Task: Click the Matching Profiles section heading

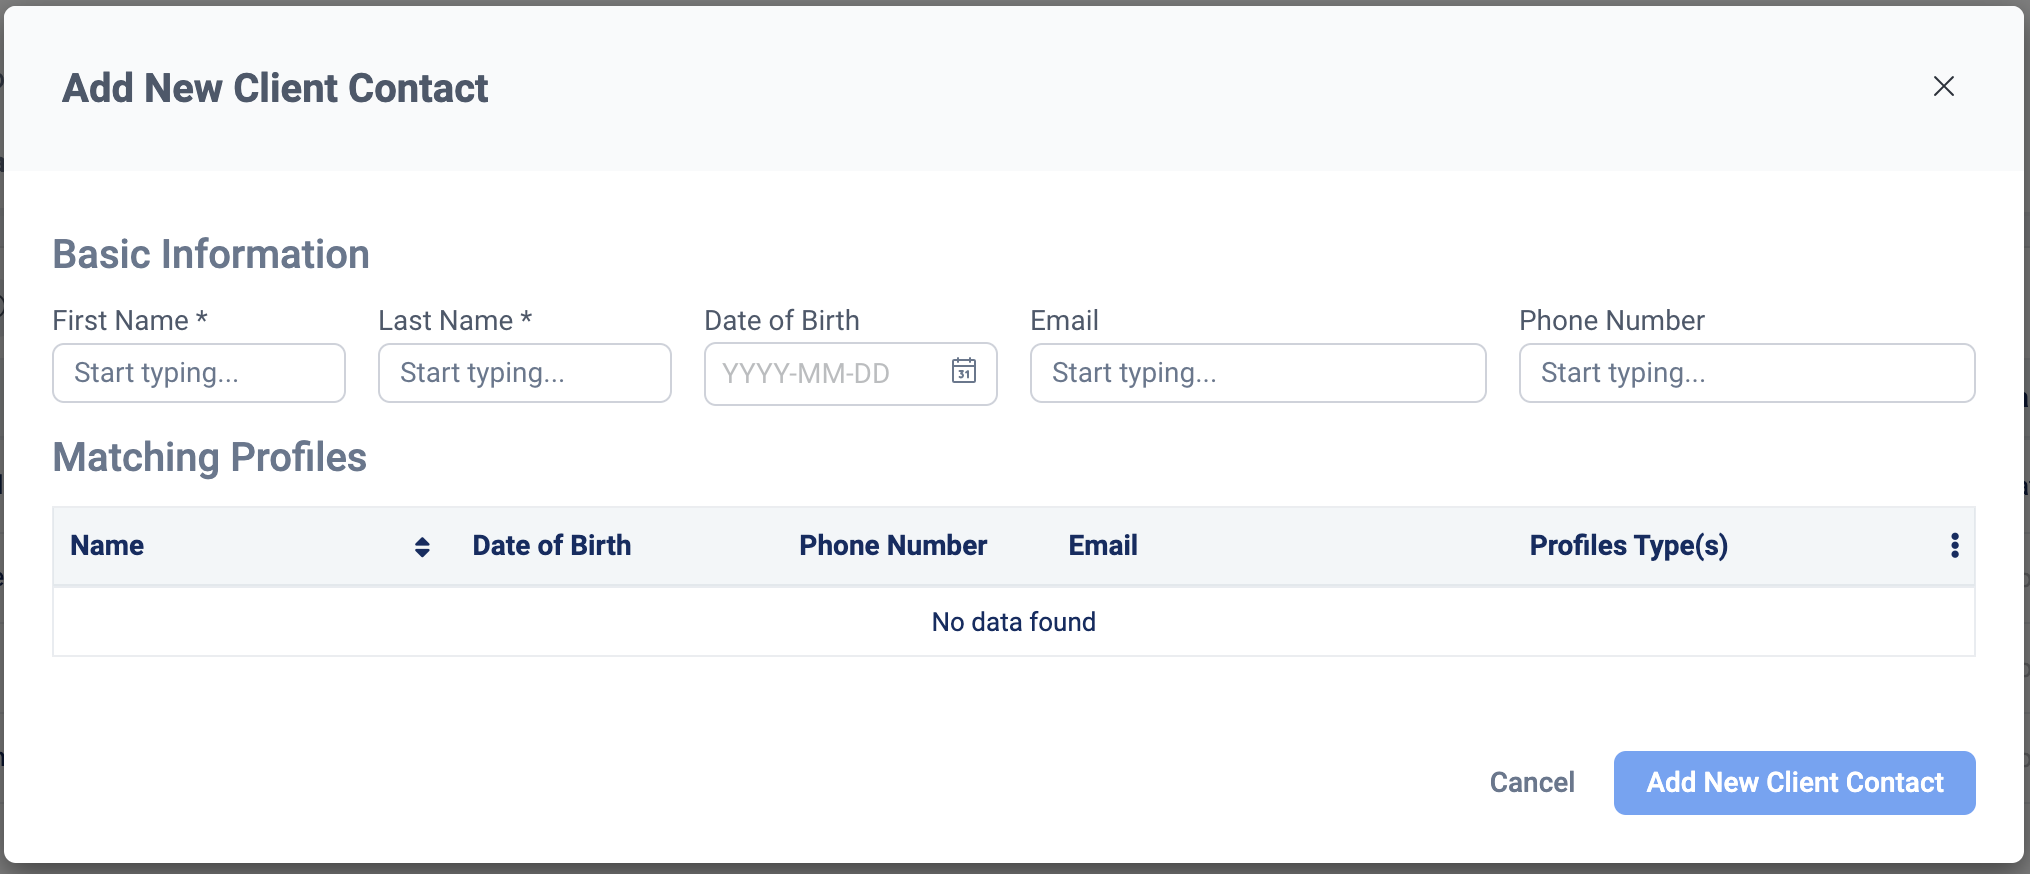Action: pyautogui.click(x=209, y=457)
